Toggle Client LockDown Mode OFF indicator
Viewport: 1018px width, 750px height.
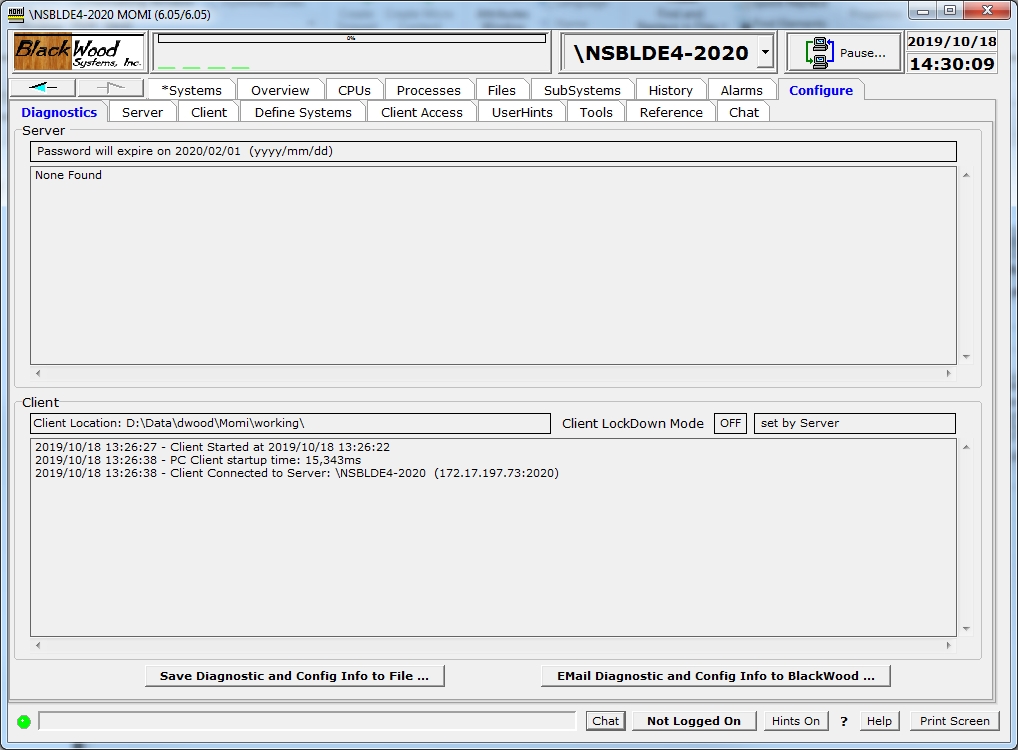click(x=730, y=423)
